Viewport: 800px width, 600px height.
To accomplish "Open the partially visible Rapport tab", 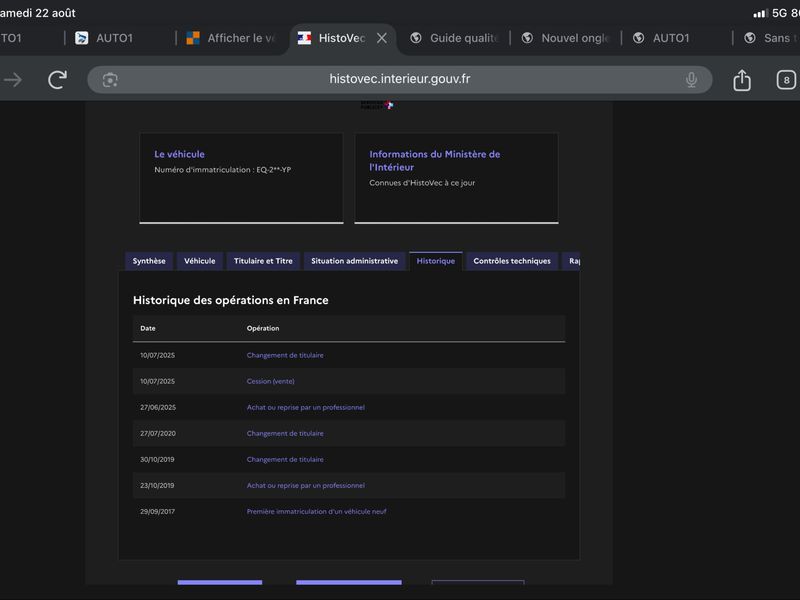I will [x=571, y=261].
